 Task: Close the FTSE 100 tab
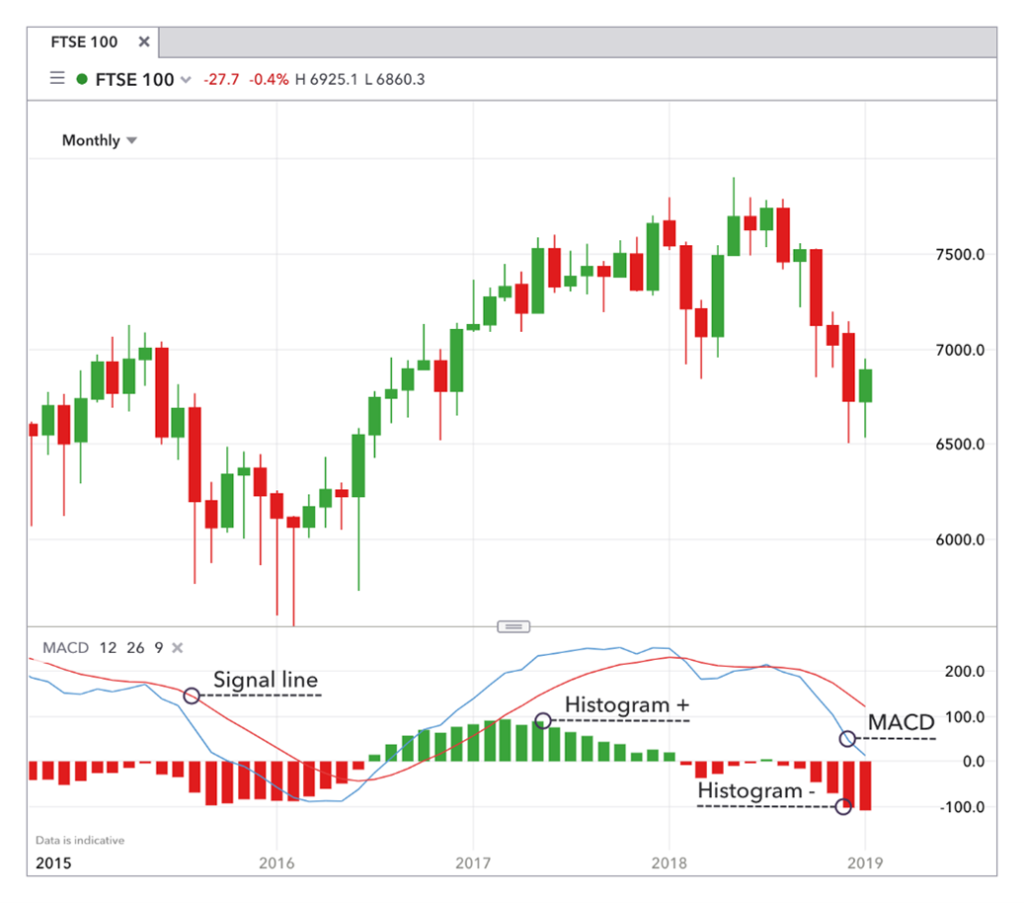click(144, 42)
